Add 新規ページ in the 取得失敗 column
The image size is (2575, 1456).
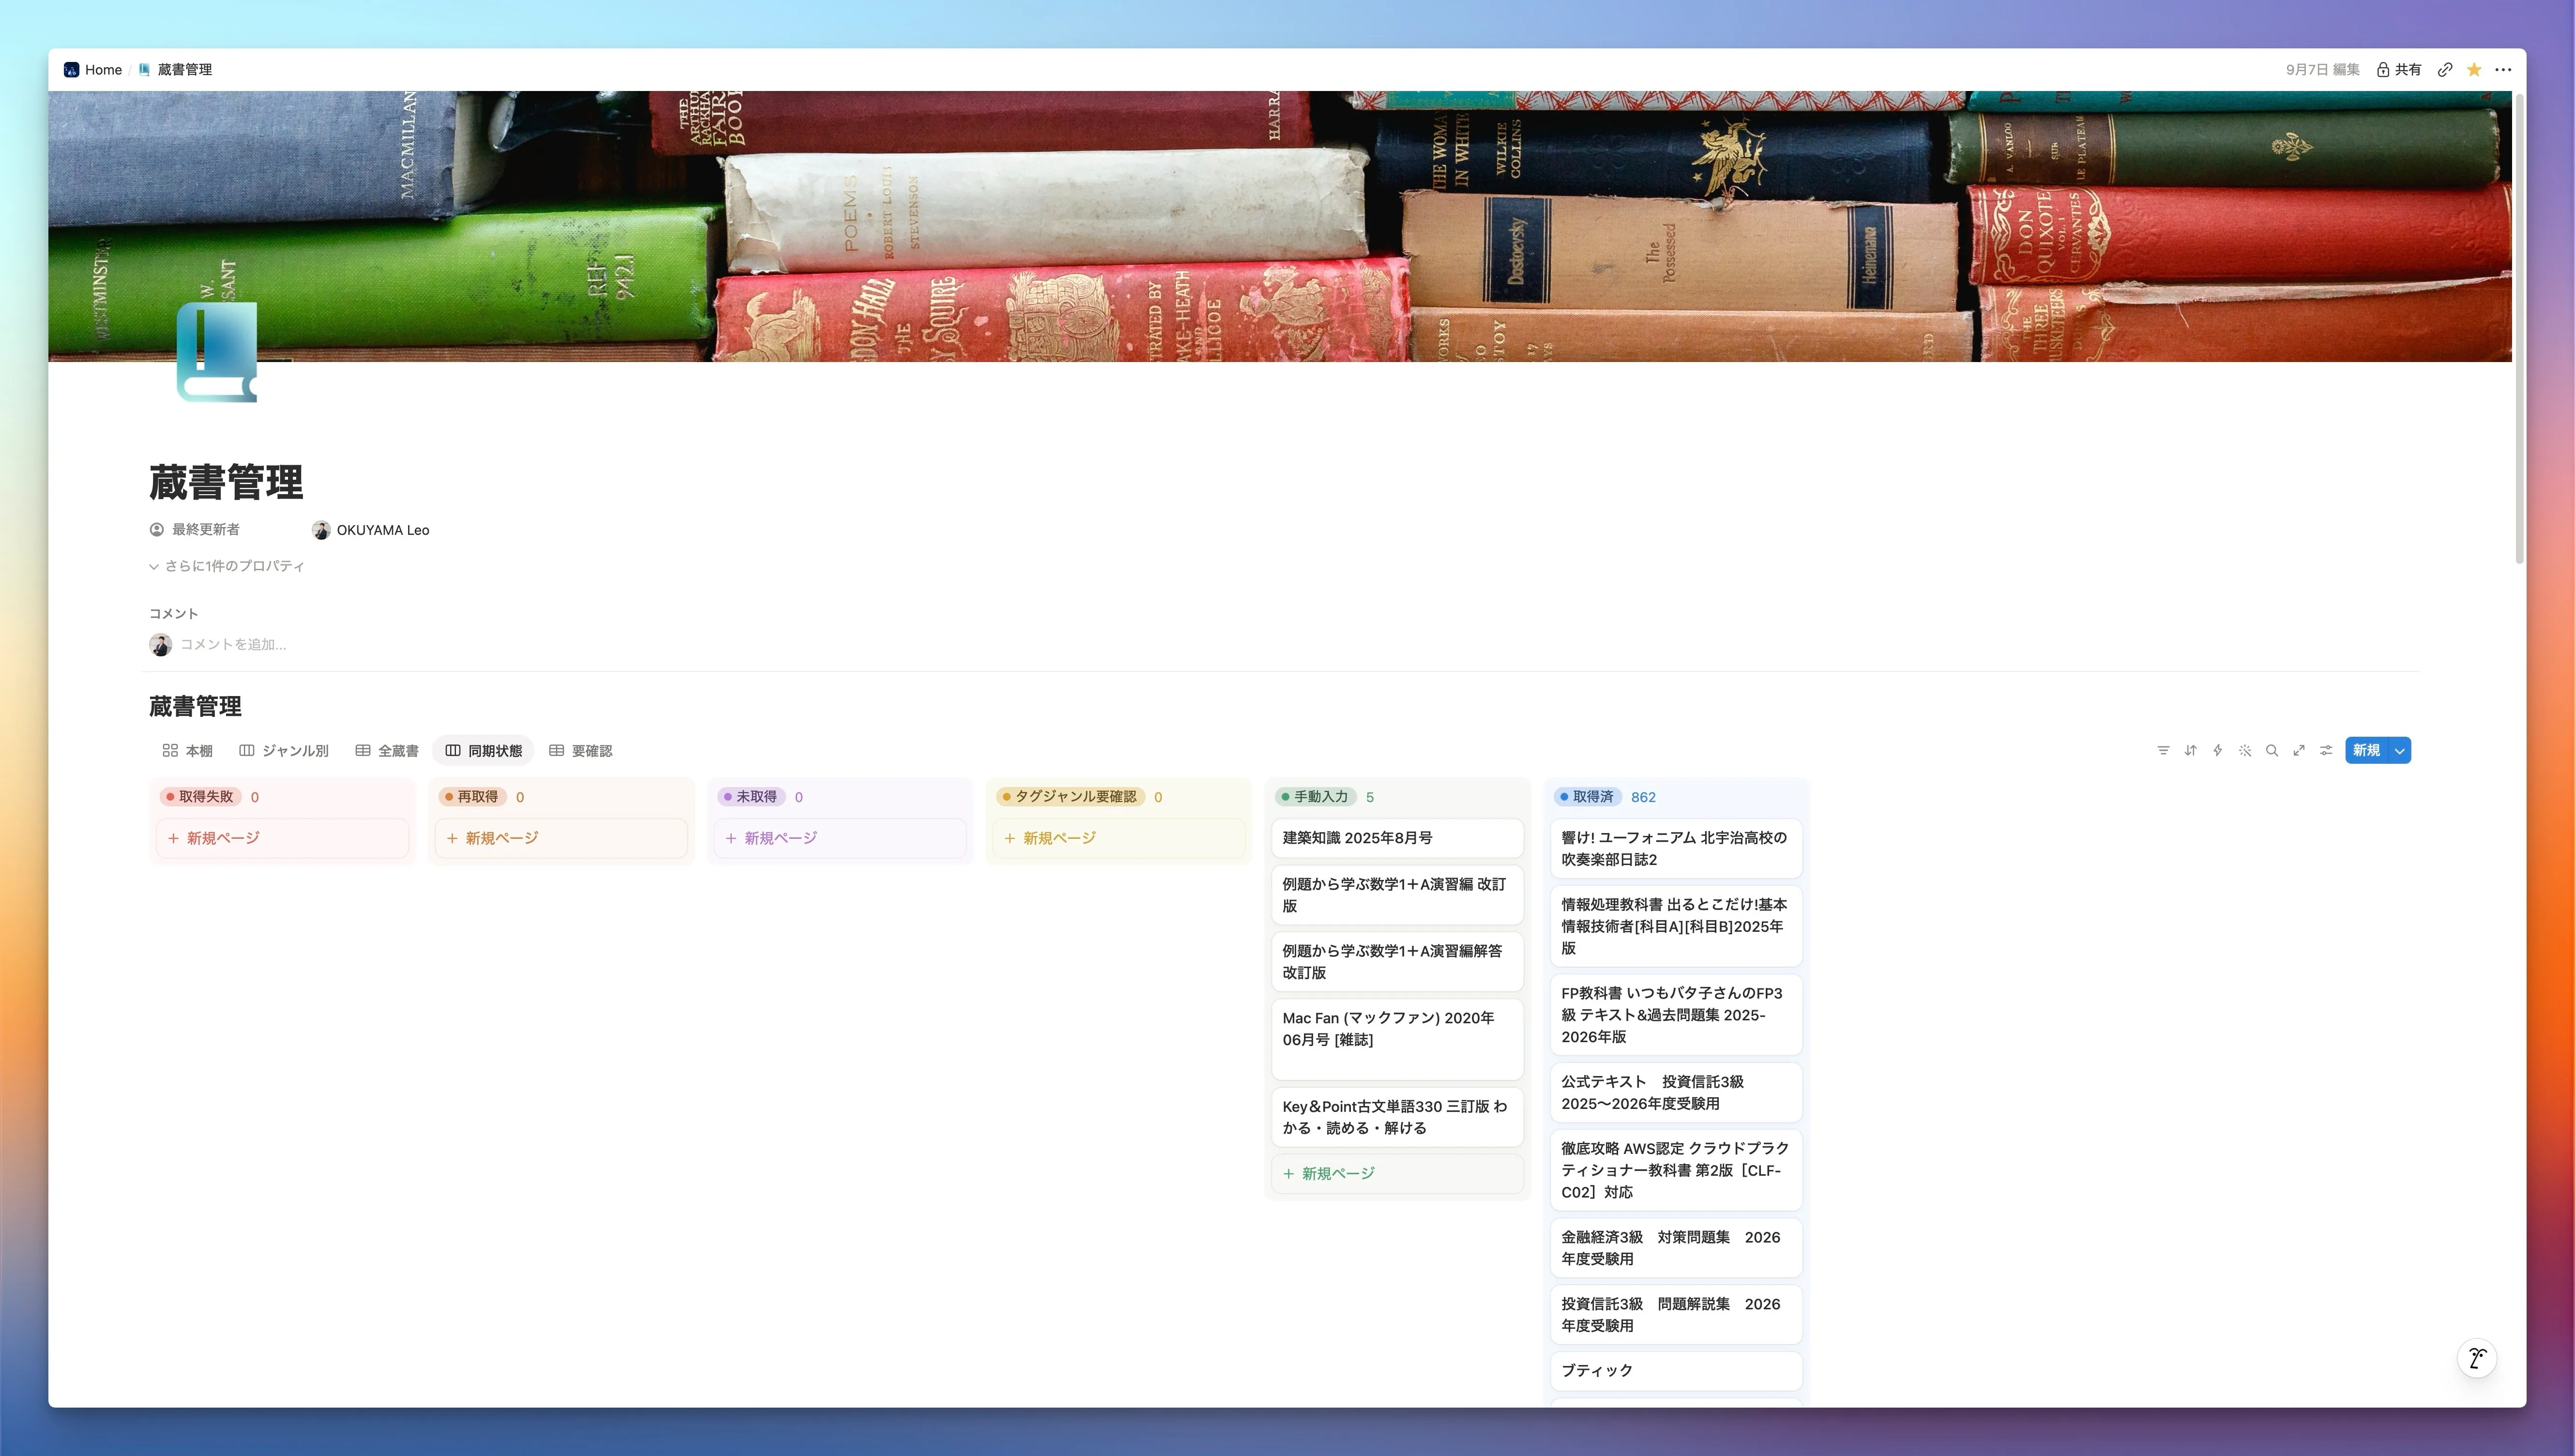click(x=282, y=838)
